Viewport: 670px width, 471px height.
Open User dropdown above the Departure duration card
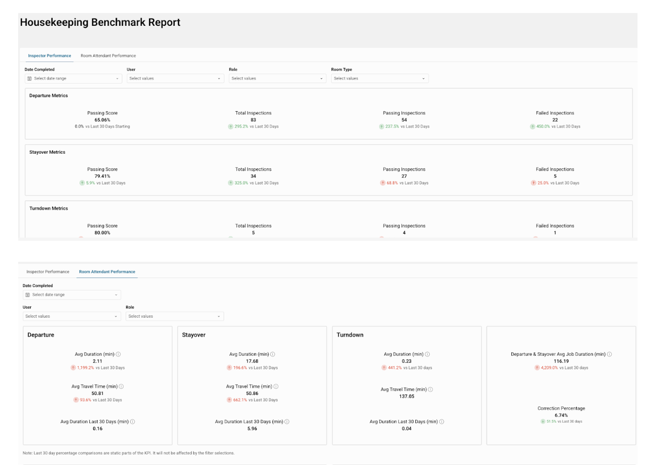tap(71, 316)
